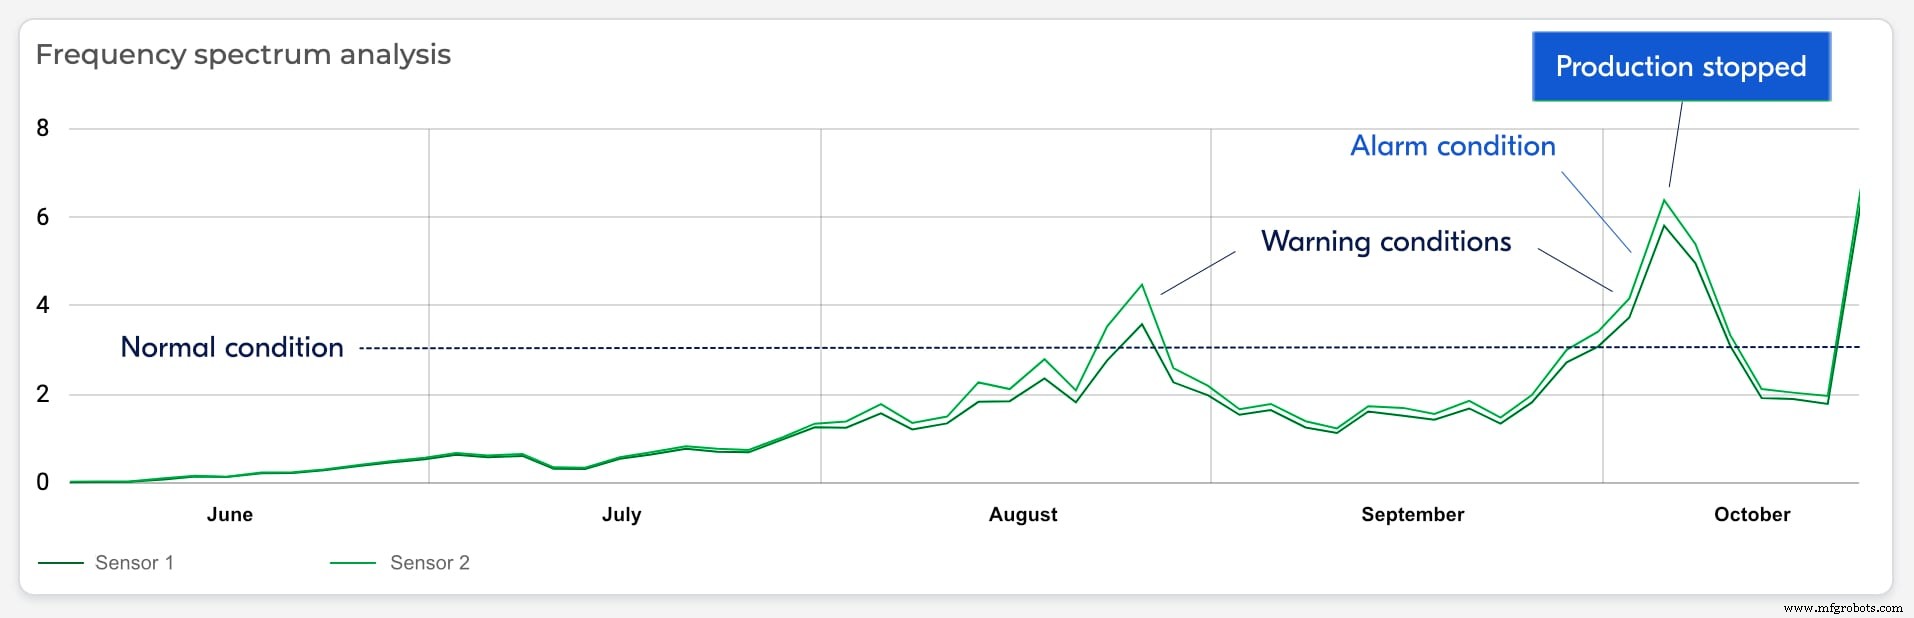Click the Production stopped blue label
The height and width of the screenshot is (618, 1914).
(x=1680, y=66)
